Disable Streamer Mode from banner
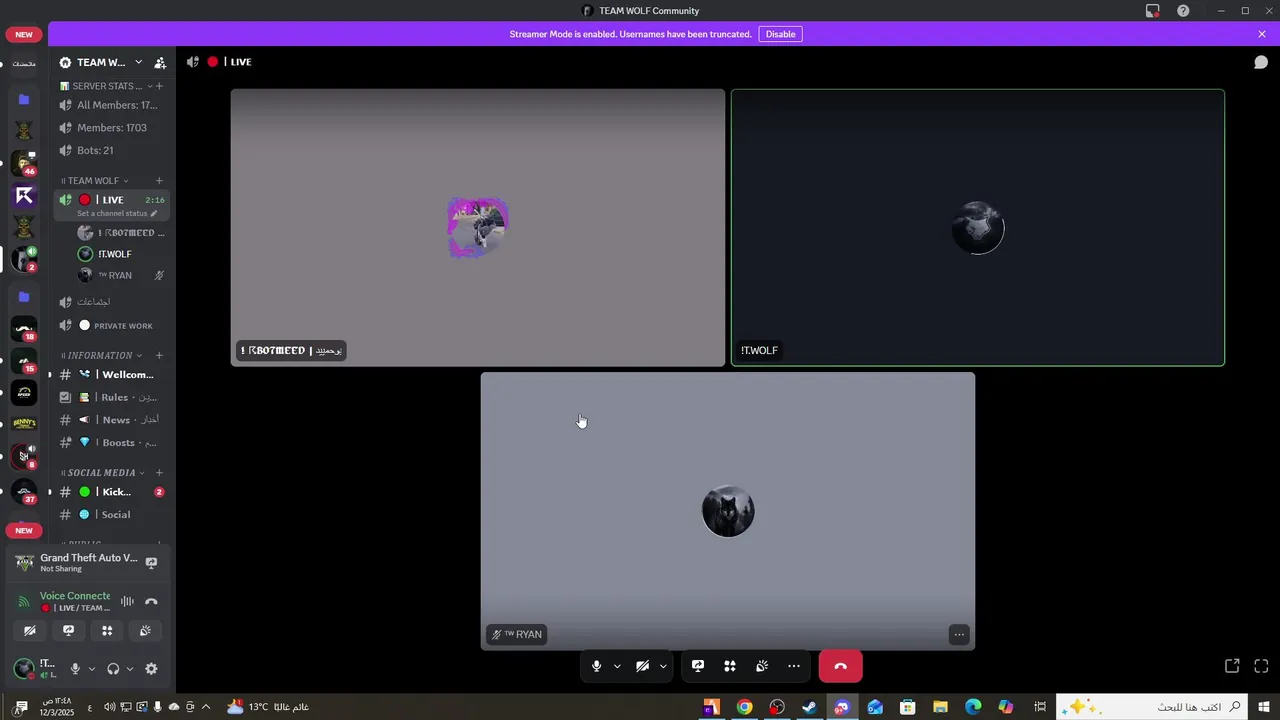 780,34
